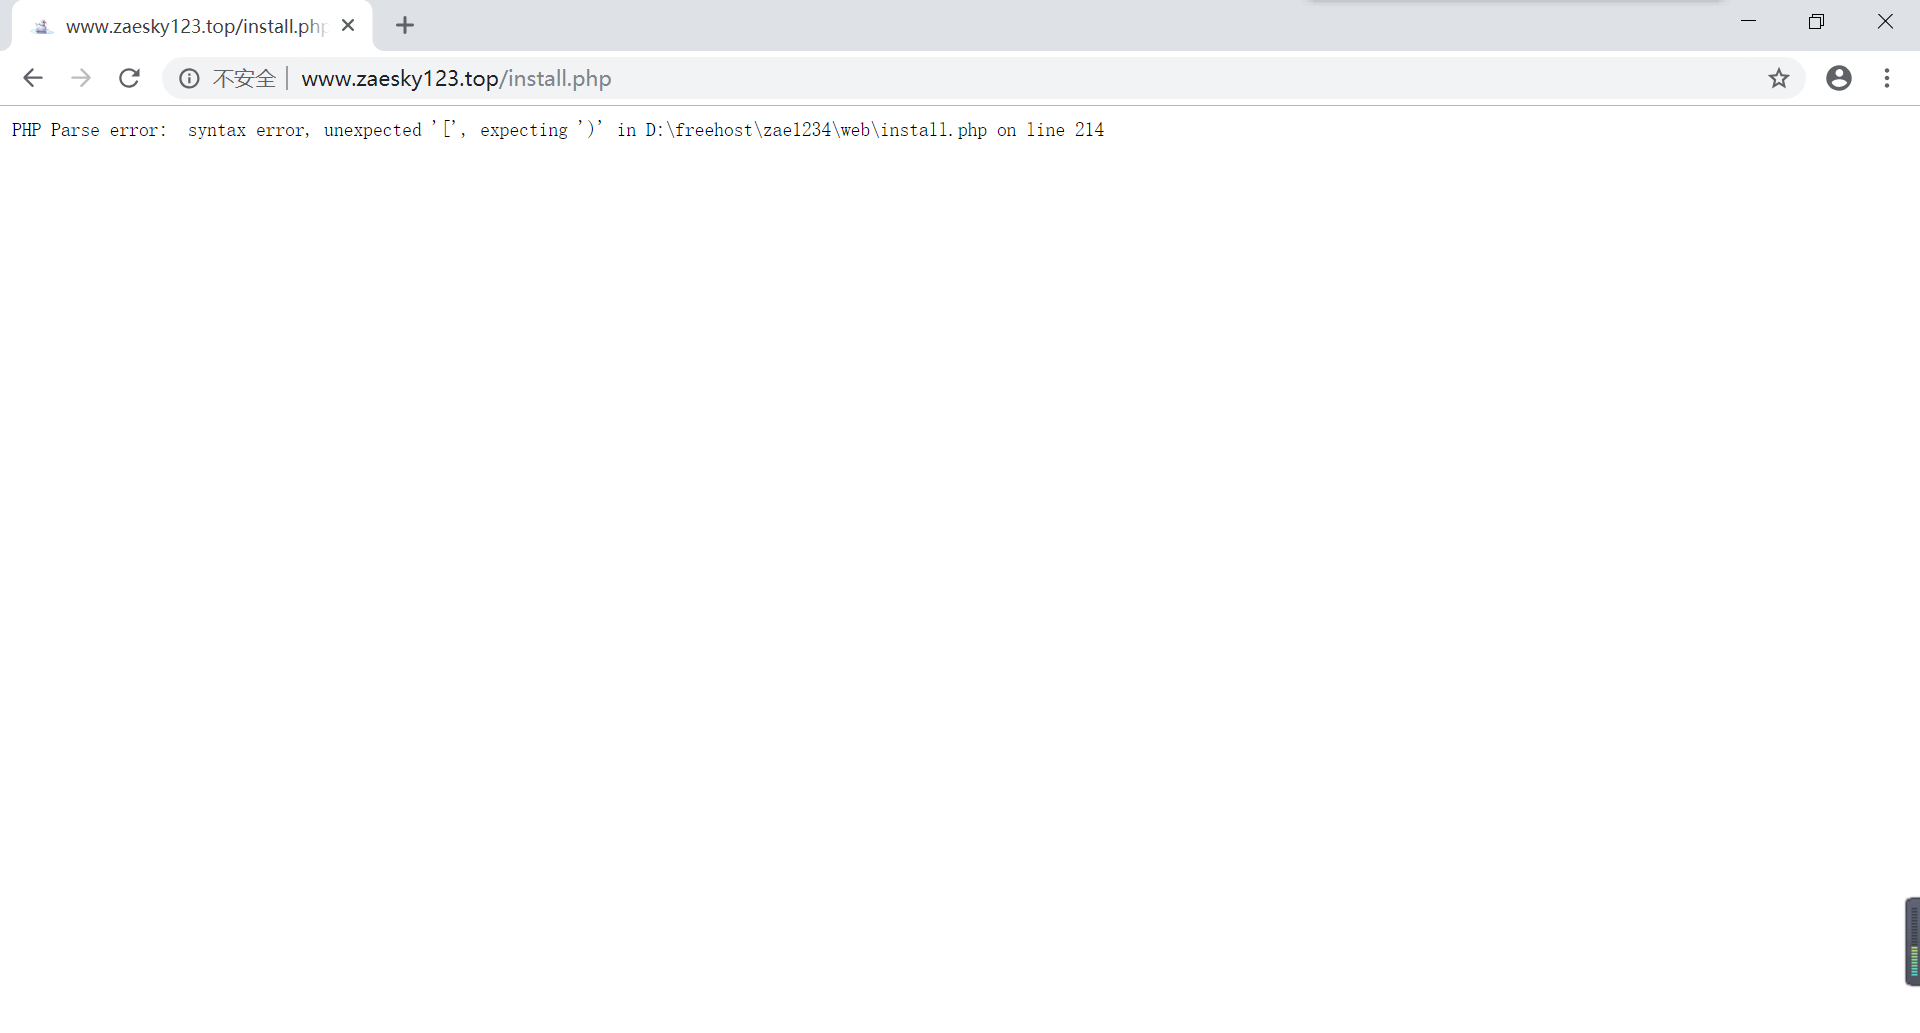Minimize the browser window
This screenshot has height=1033, width=1920.
pyautogui.click(x=1748, y=21)
